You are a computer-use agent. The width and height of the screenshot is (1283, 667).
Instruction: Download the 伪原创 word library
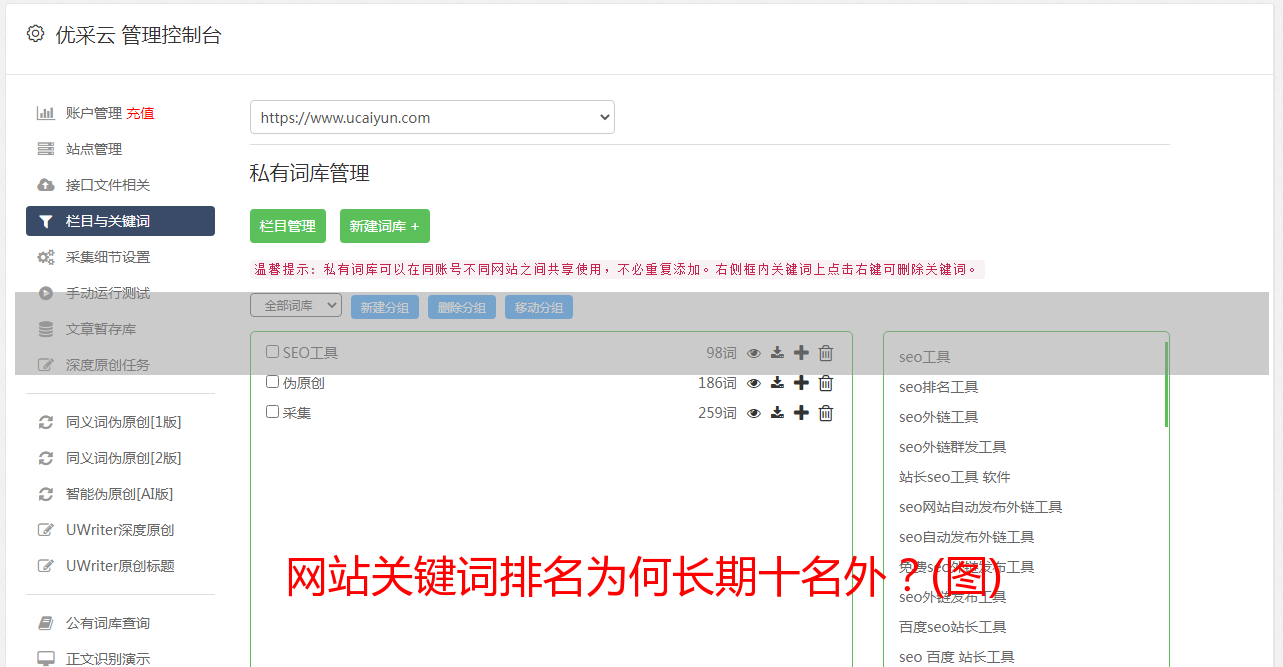coord(777,383)
